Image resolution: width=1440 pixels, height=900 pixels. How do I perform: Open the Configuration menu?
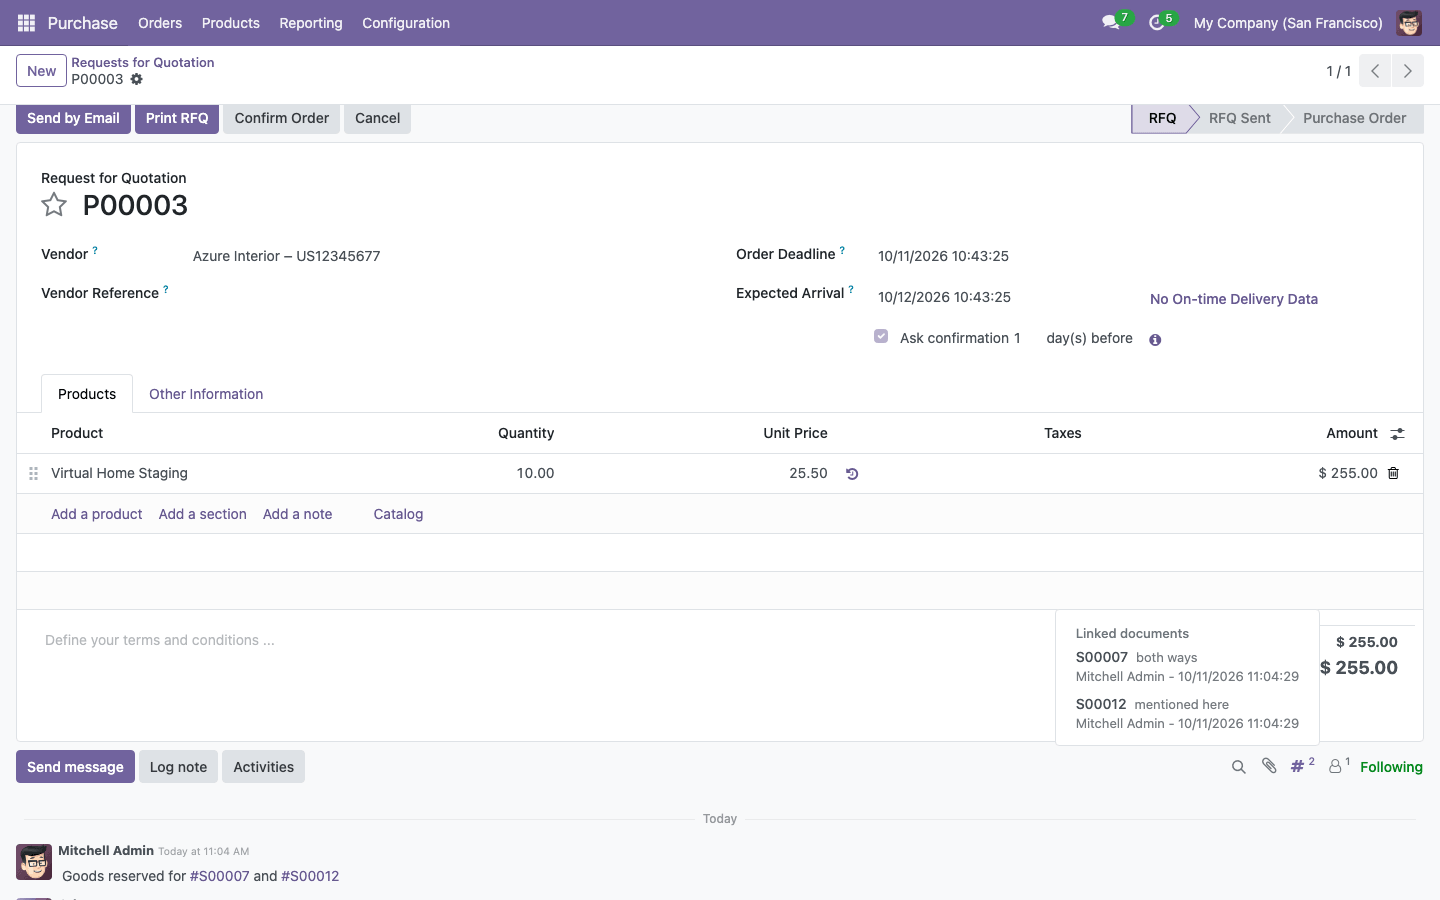(x=406, y=23)
